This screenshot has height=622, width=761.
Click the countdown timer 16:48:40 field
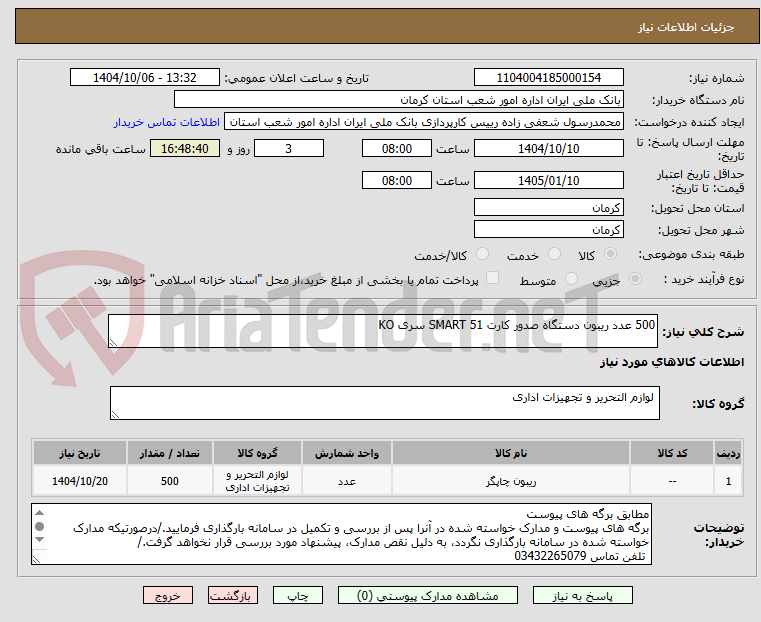[185, 148]
